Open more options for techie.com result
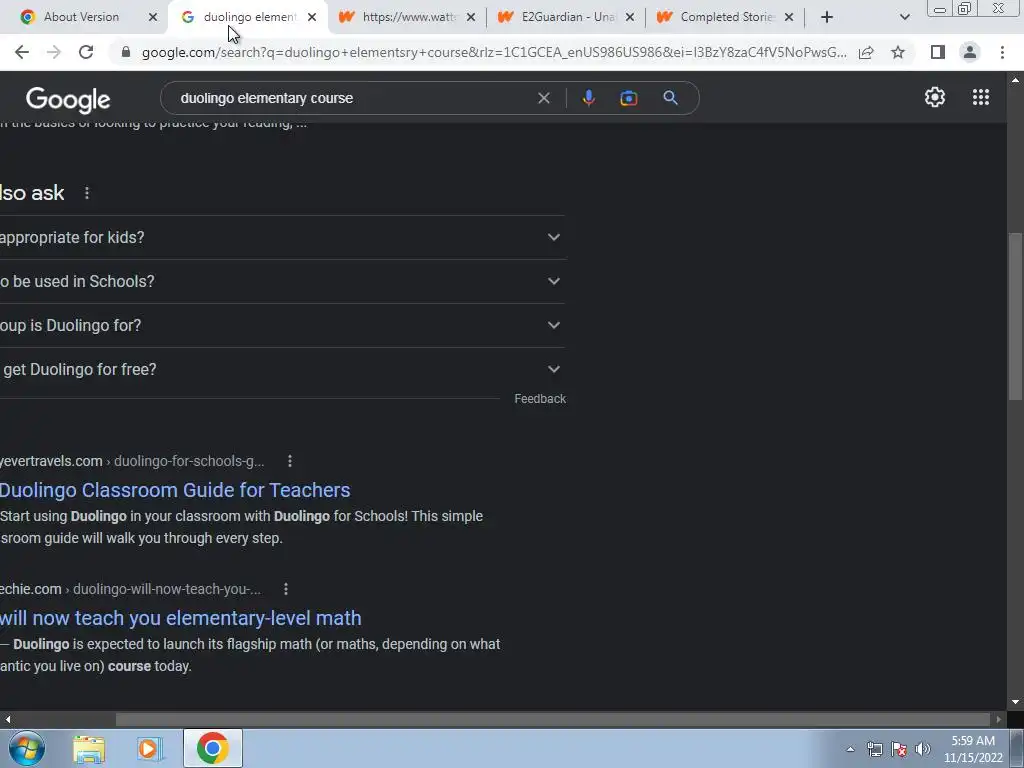 coord(286,589)
